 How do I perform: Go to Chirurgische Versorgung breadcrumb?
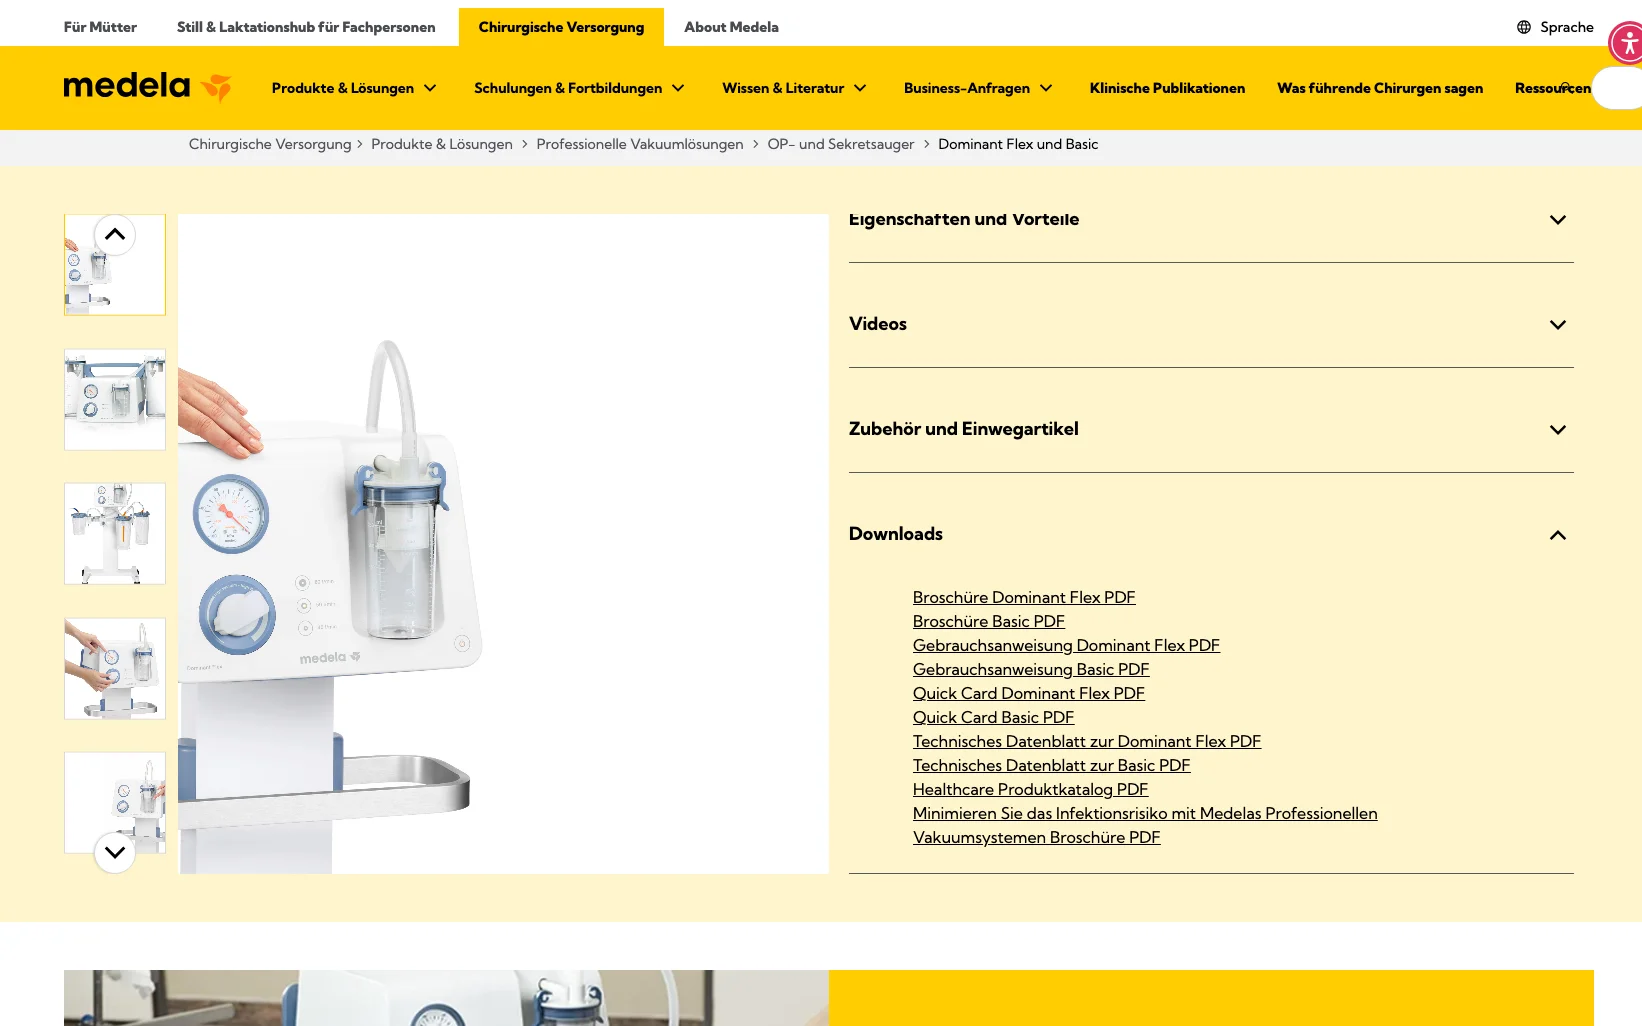point(270,144)
